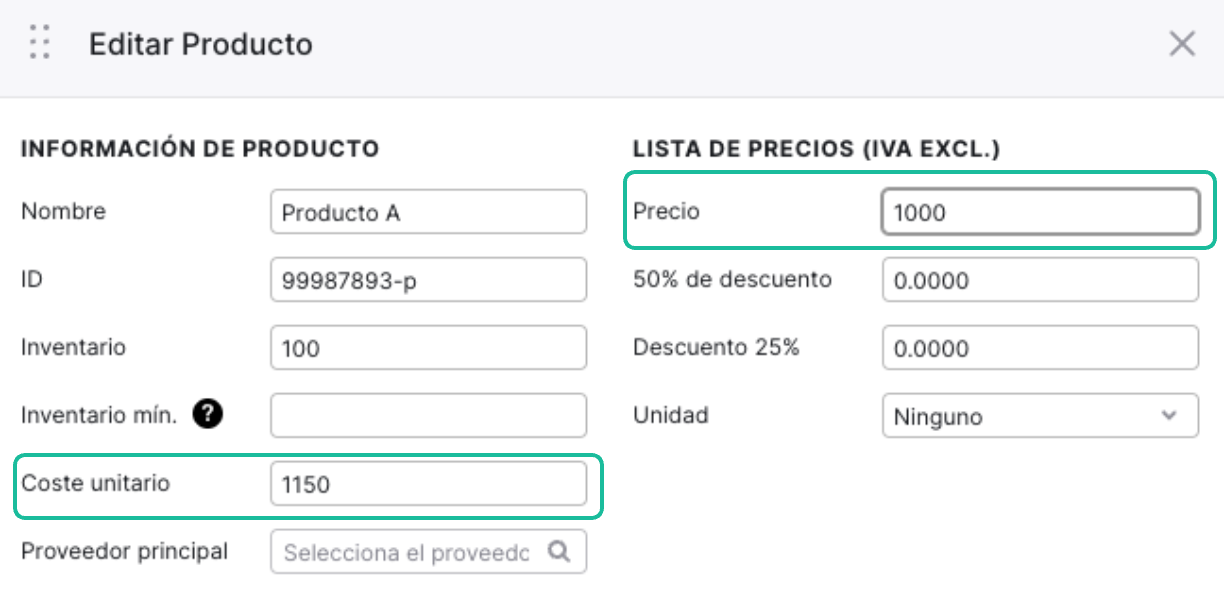Select the Inventario field showing 100
1224x591 pixels.
pyautogui.click(x=428, y=348)
